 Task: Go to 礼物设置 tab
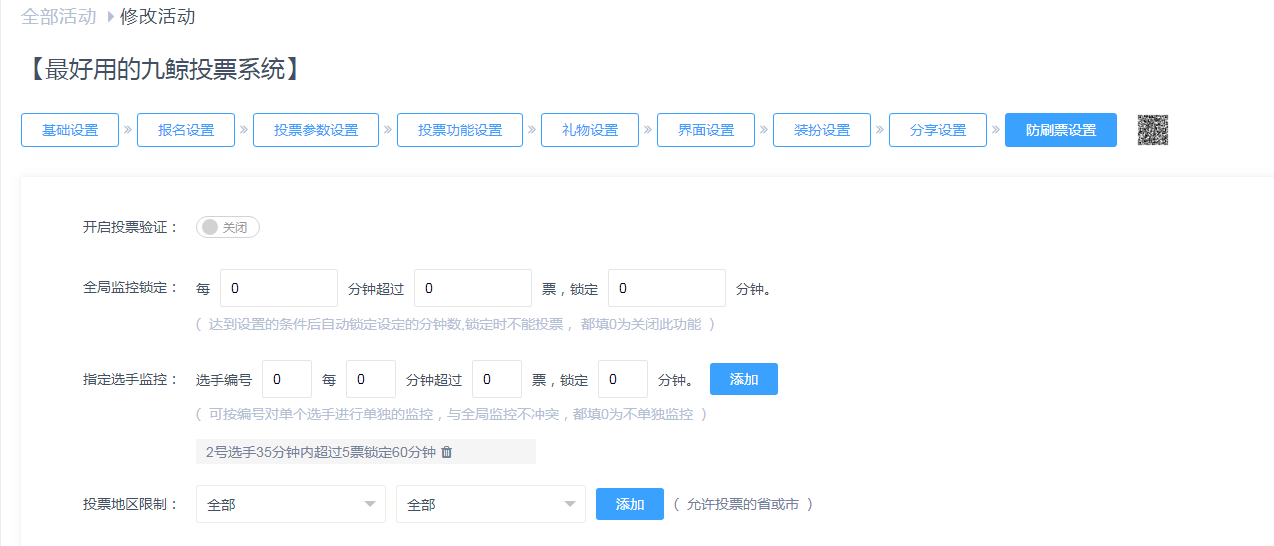(590, 130)
